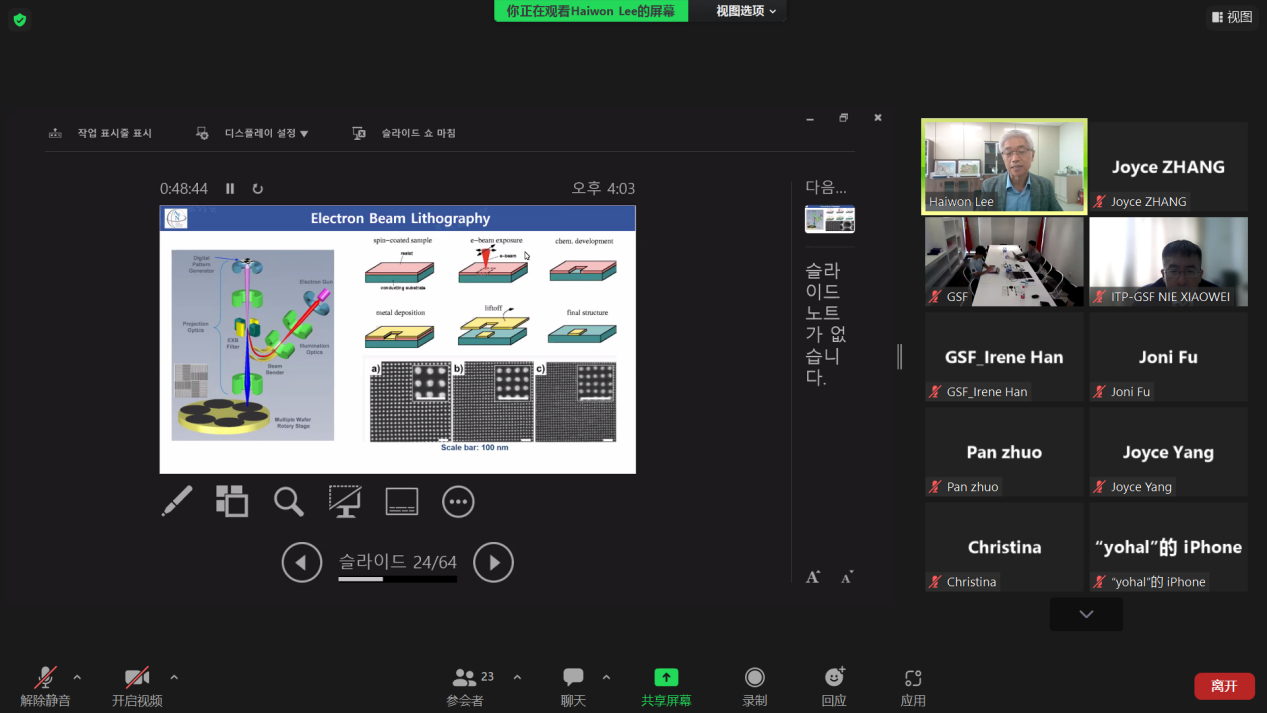The height and width of the screenshot is (713, 1267).
Task: Select "yohal"的 iPhone participant tile
Action: [x=1168, y=547]
